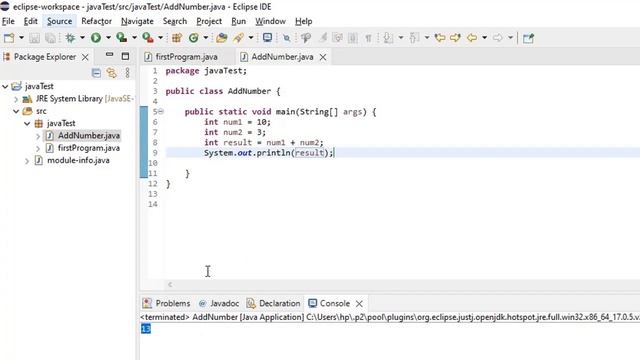Toggle Mark Occurrences pencil icon
Viewport: 640px width, 360px height.
(323, 38)
